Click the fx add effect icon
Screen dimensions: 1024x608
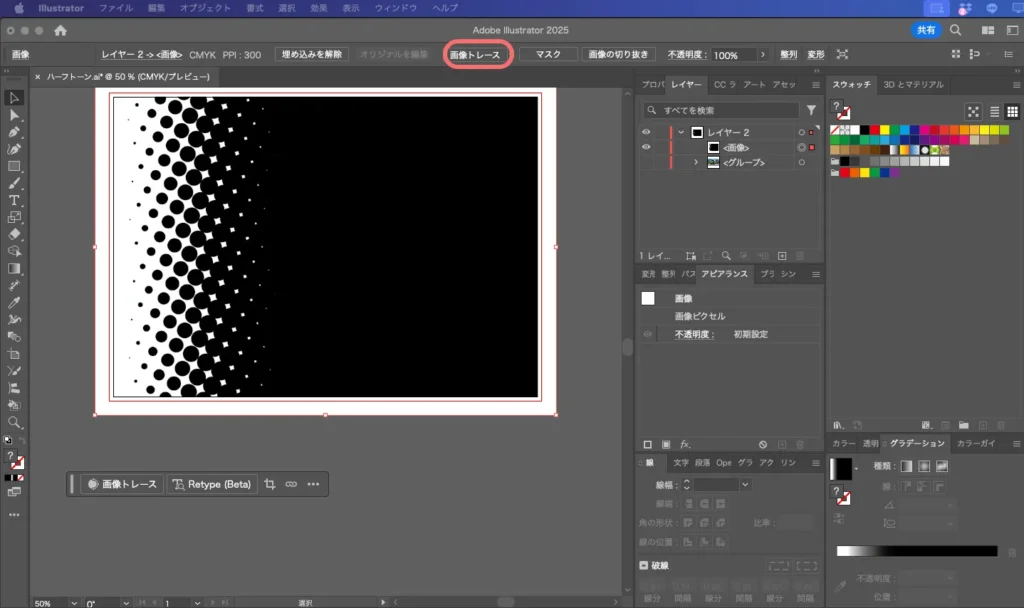click(x=686, y=444)
